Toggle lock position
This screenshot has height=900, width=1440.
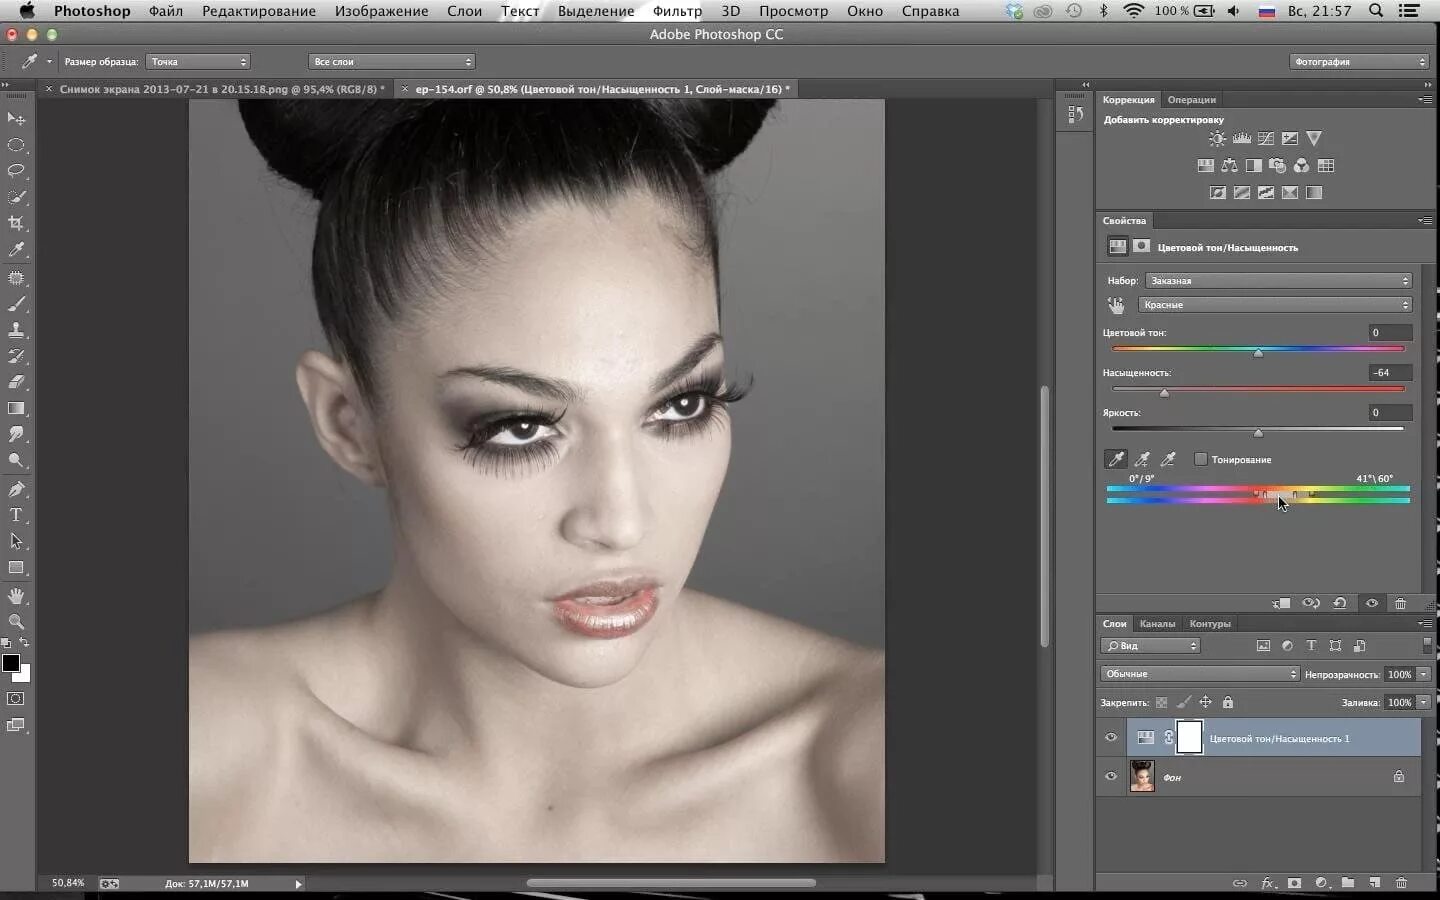pos(1205,703)
